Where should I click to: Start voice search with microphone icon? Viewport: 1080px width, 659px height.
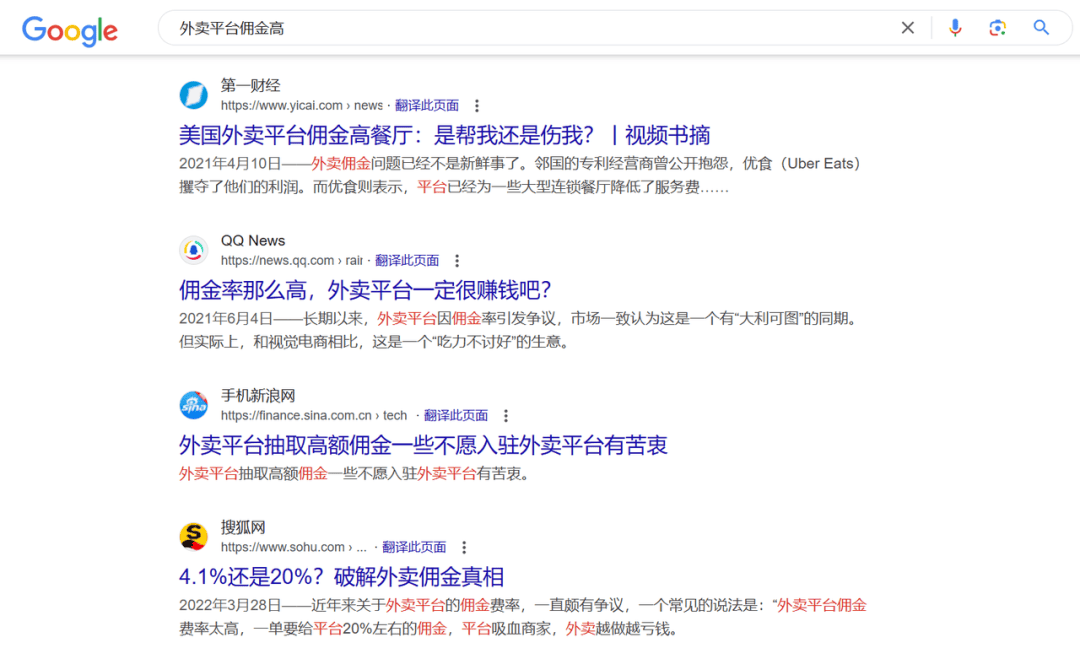955,28
